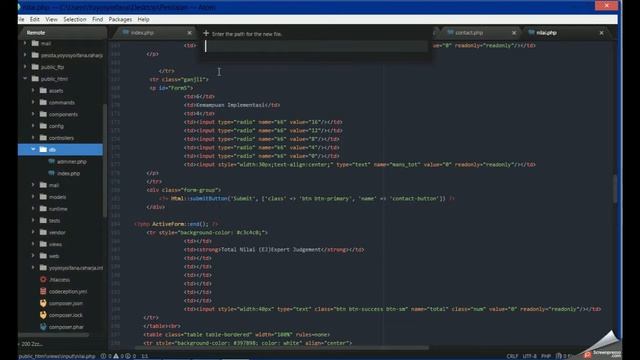Open the Edit menu

click(35, 19)
